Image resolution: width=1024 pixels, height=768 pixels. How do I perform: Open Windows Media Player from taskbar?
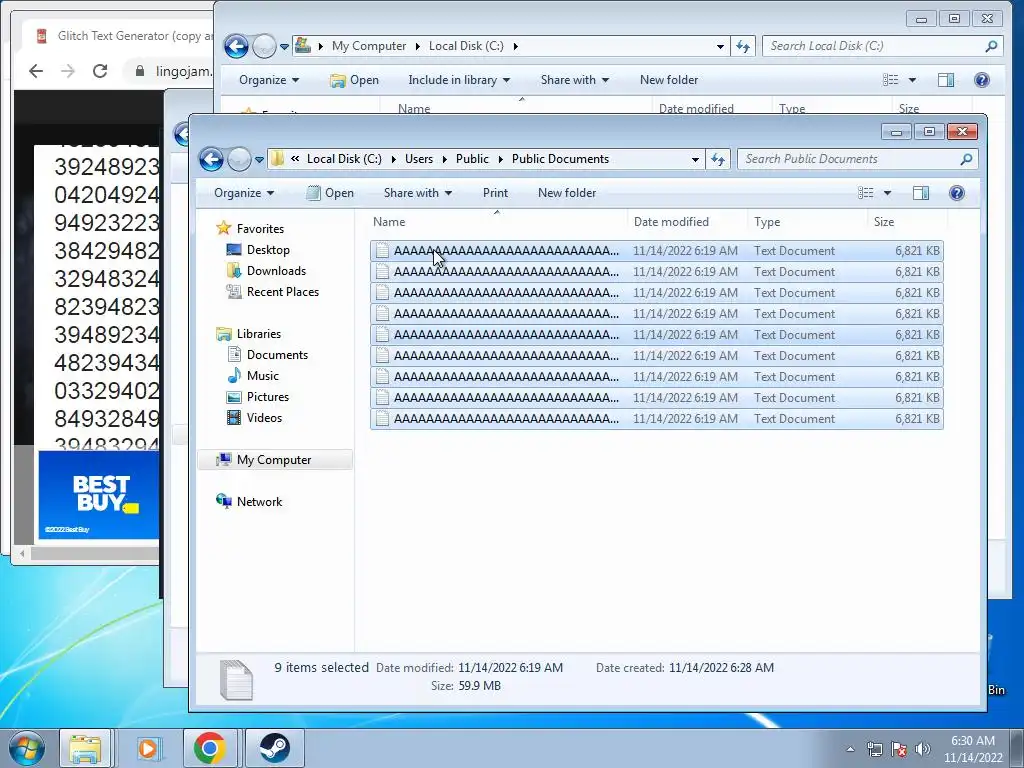[148, 748]
